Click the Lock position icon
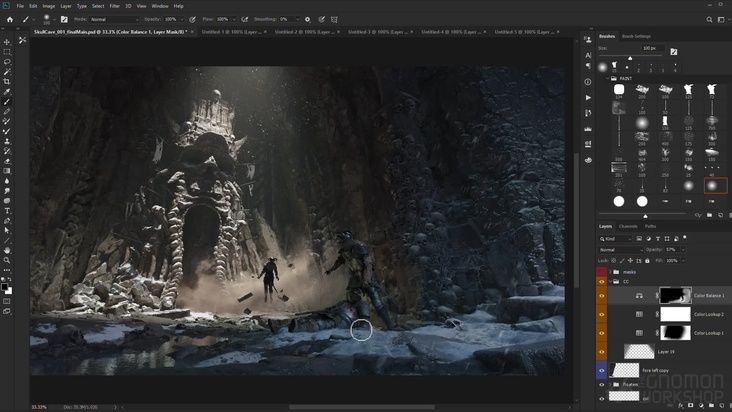Screen dimensions: 732x412 tap(630, 261)
